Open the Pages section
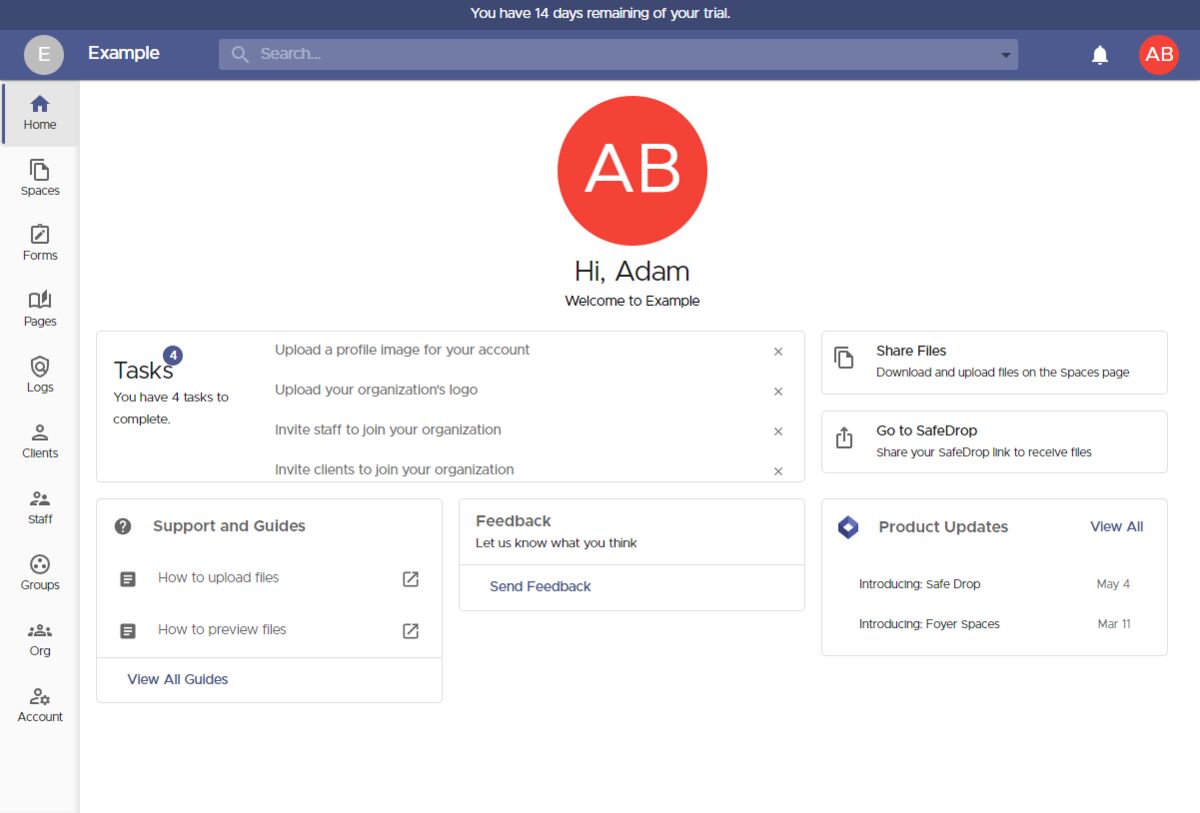Image resolution: width=1200 pixels, height=813 pixels. 39,308
